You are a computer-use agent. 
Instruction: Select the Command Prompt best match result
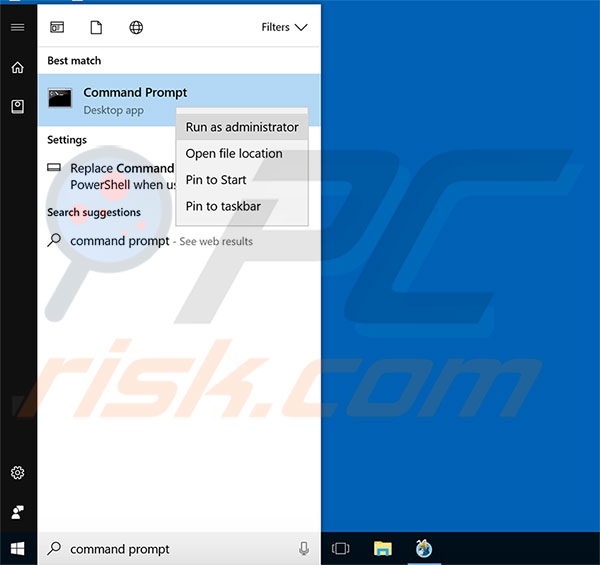click(x=179, y=100)
